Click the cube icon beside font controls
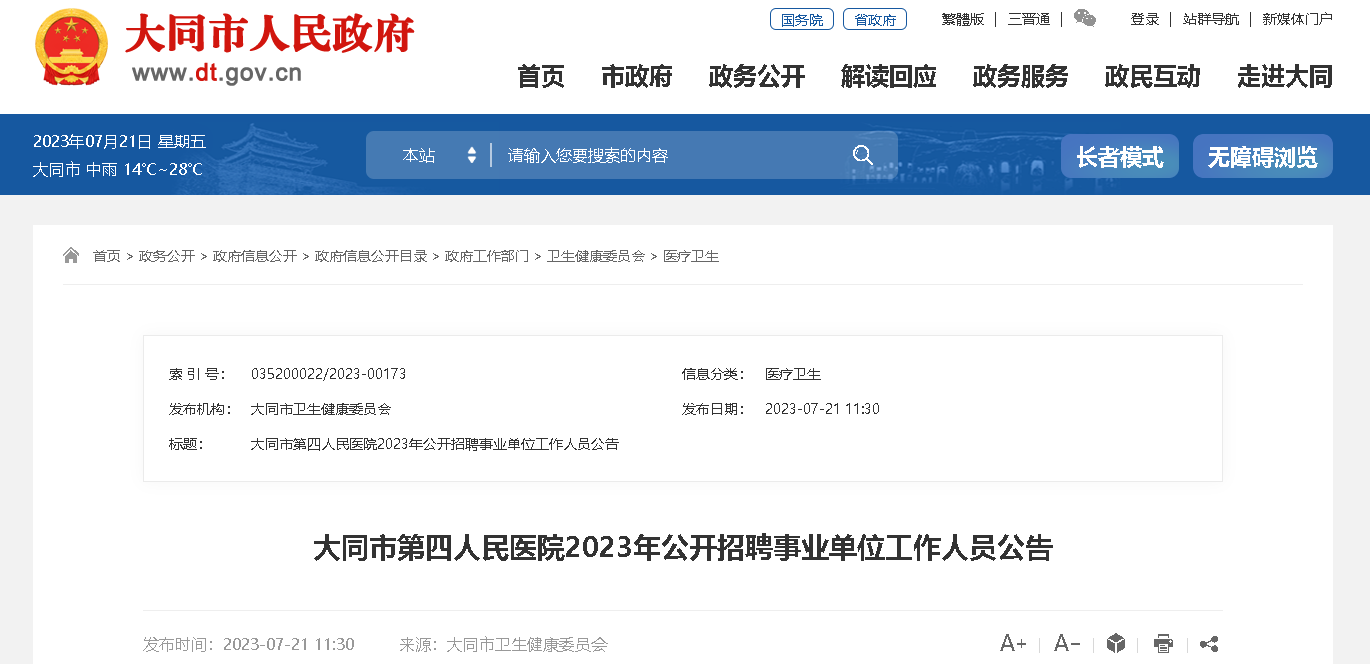 pos(1116,643)
